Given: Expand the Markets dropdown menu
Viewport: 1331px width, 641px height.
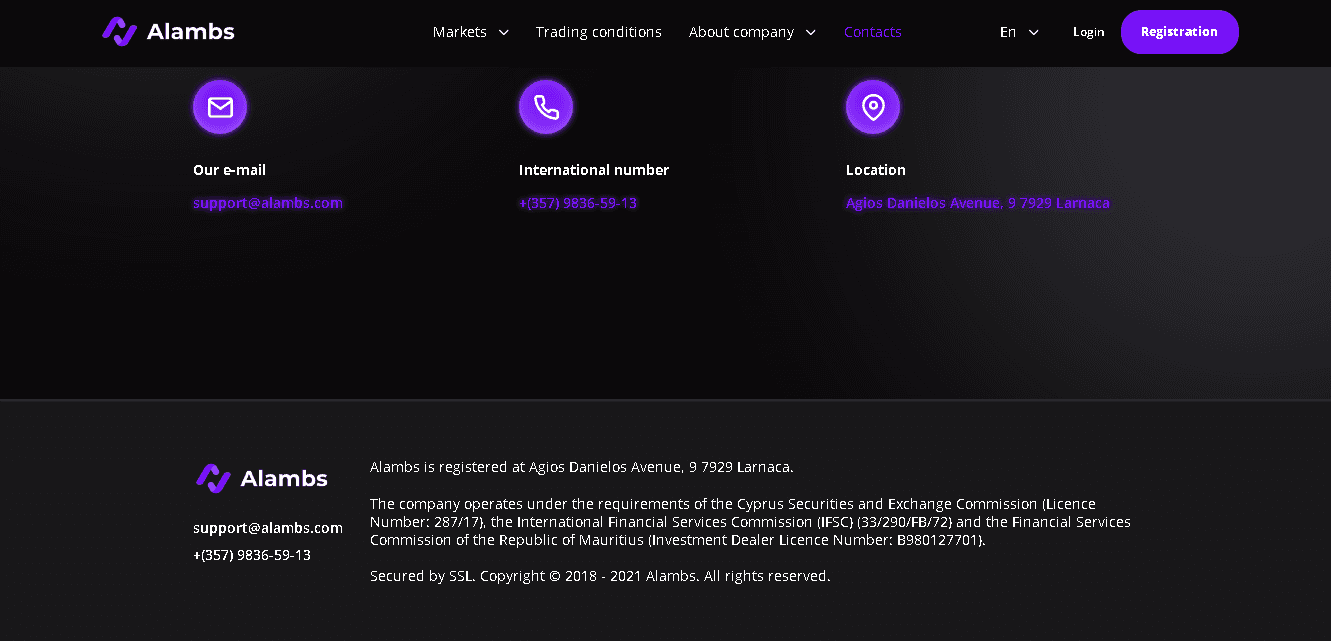Looking at the screenshot, I should pyautogui.click(x=470, y=31).
